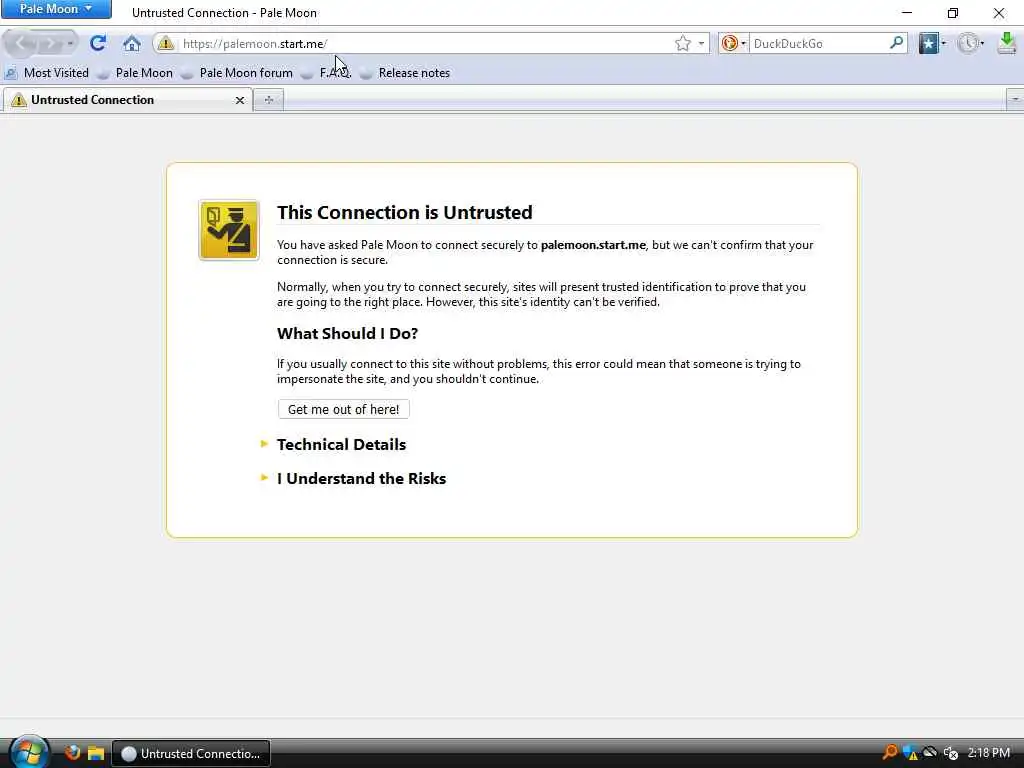Image resolution: width=1024 pixels, height=768 pixels.
Task: Open the Bookmarks menu star button
Action: click(x=933, y=44)
